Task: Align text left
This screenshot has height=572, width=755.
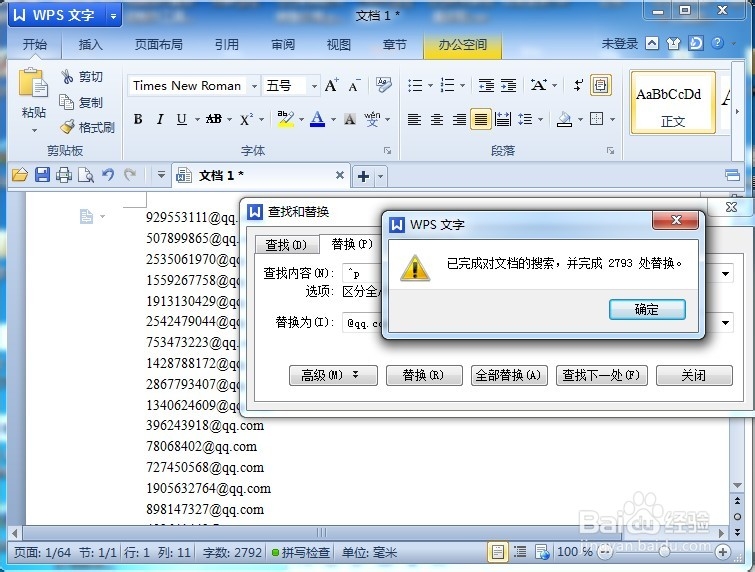Action: tap(414, 119)
